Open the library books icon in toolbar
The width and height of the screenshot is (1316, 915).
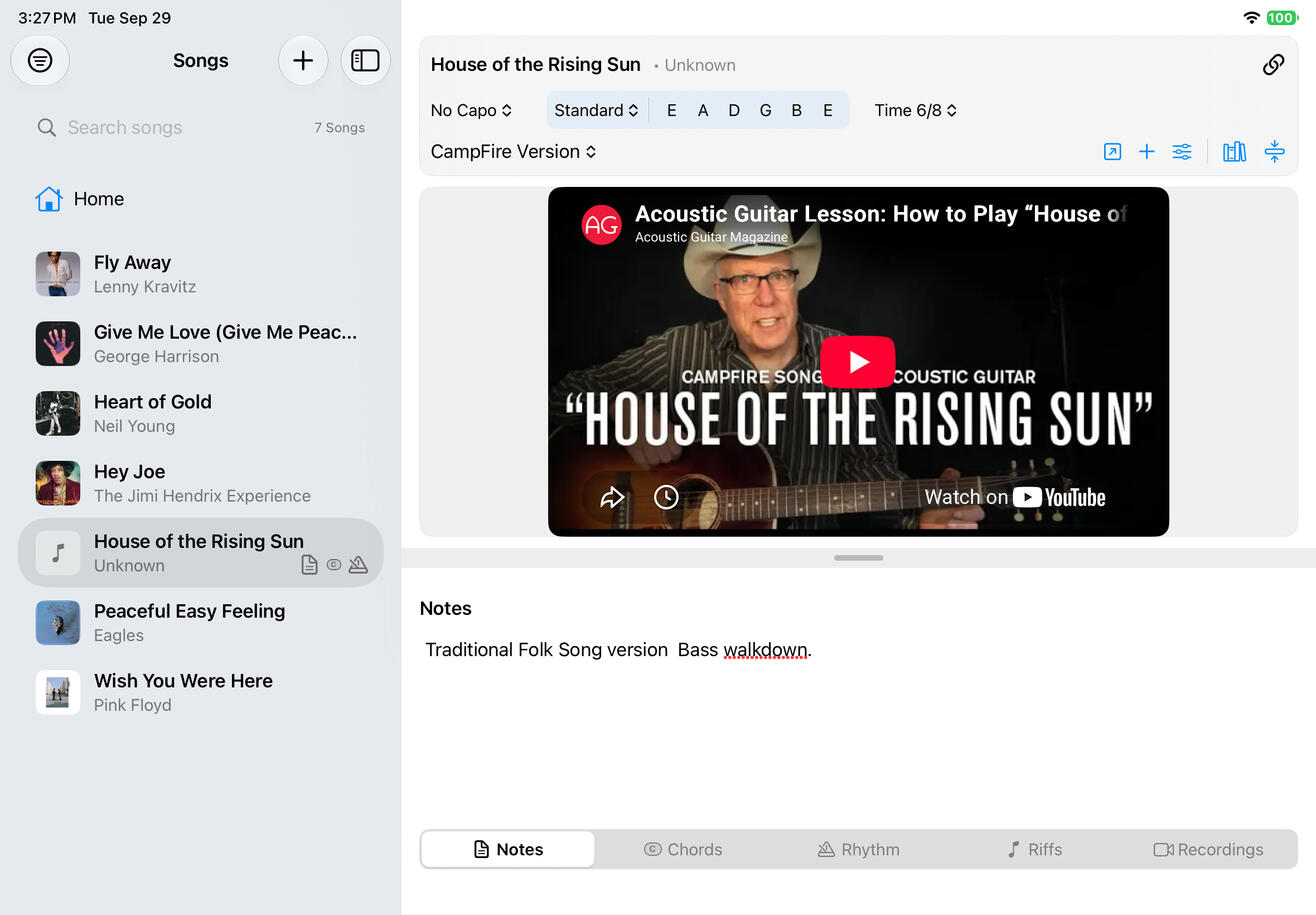click(1235, 152)
